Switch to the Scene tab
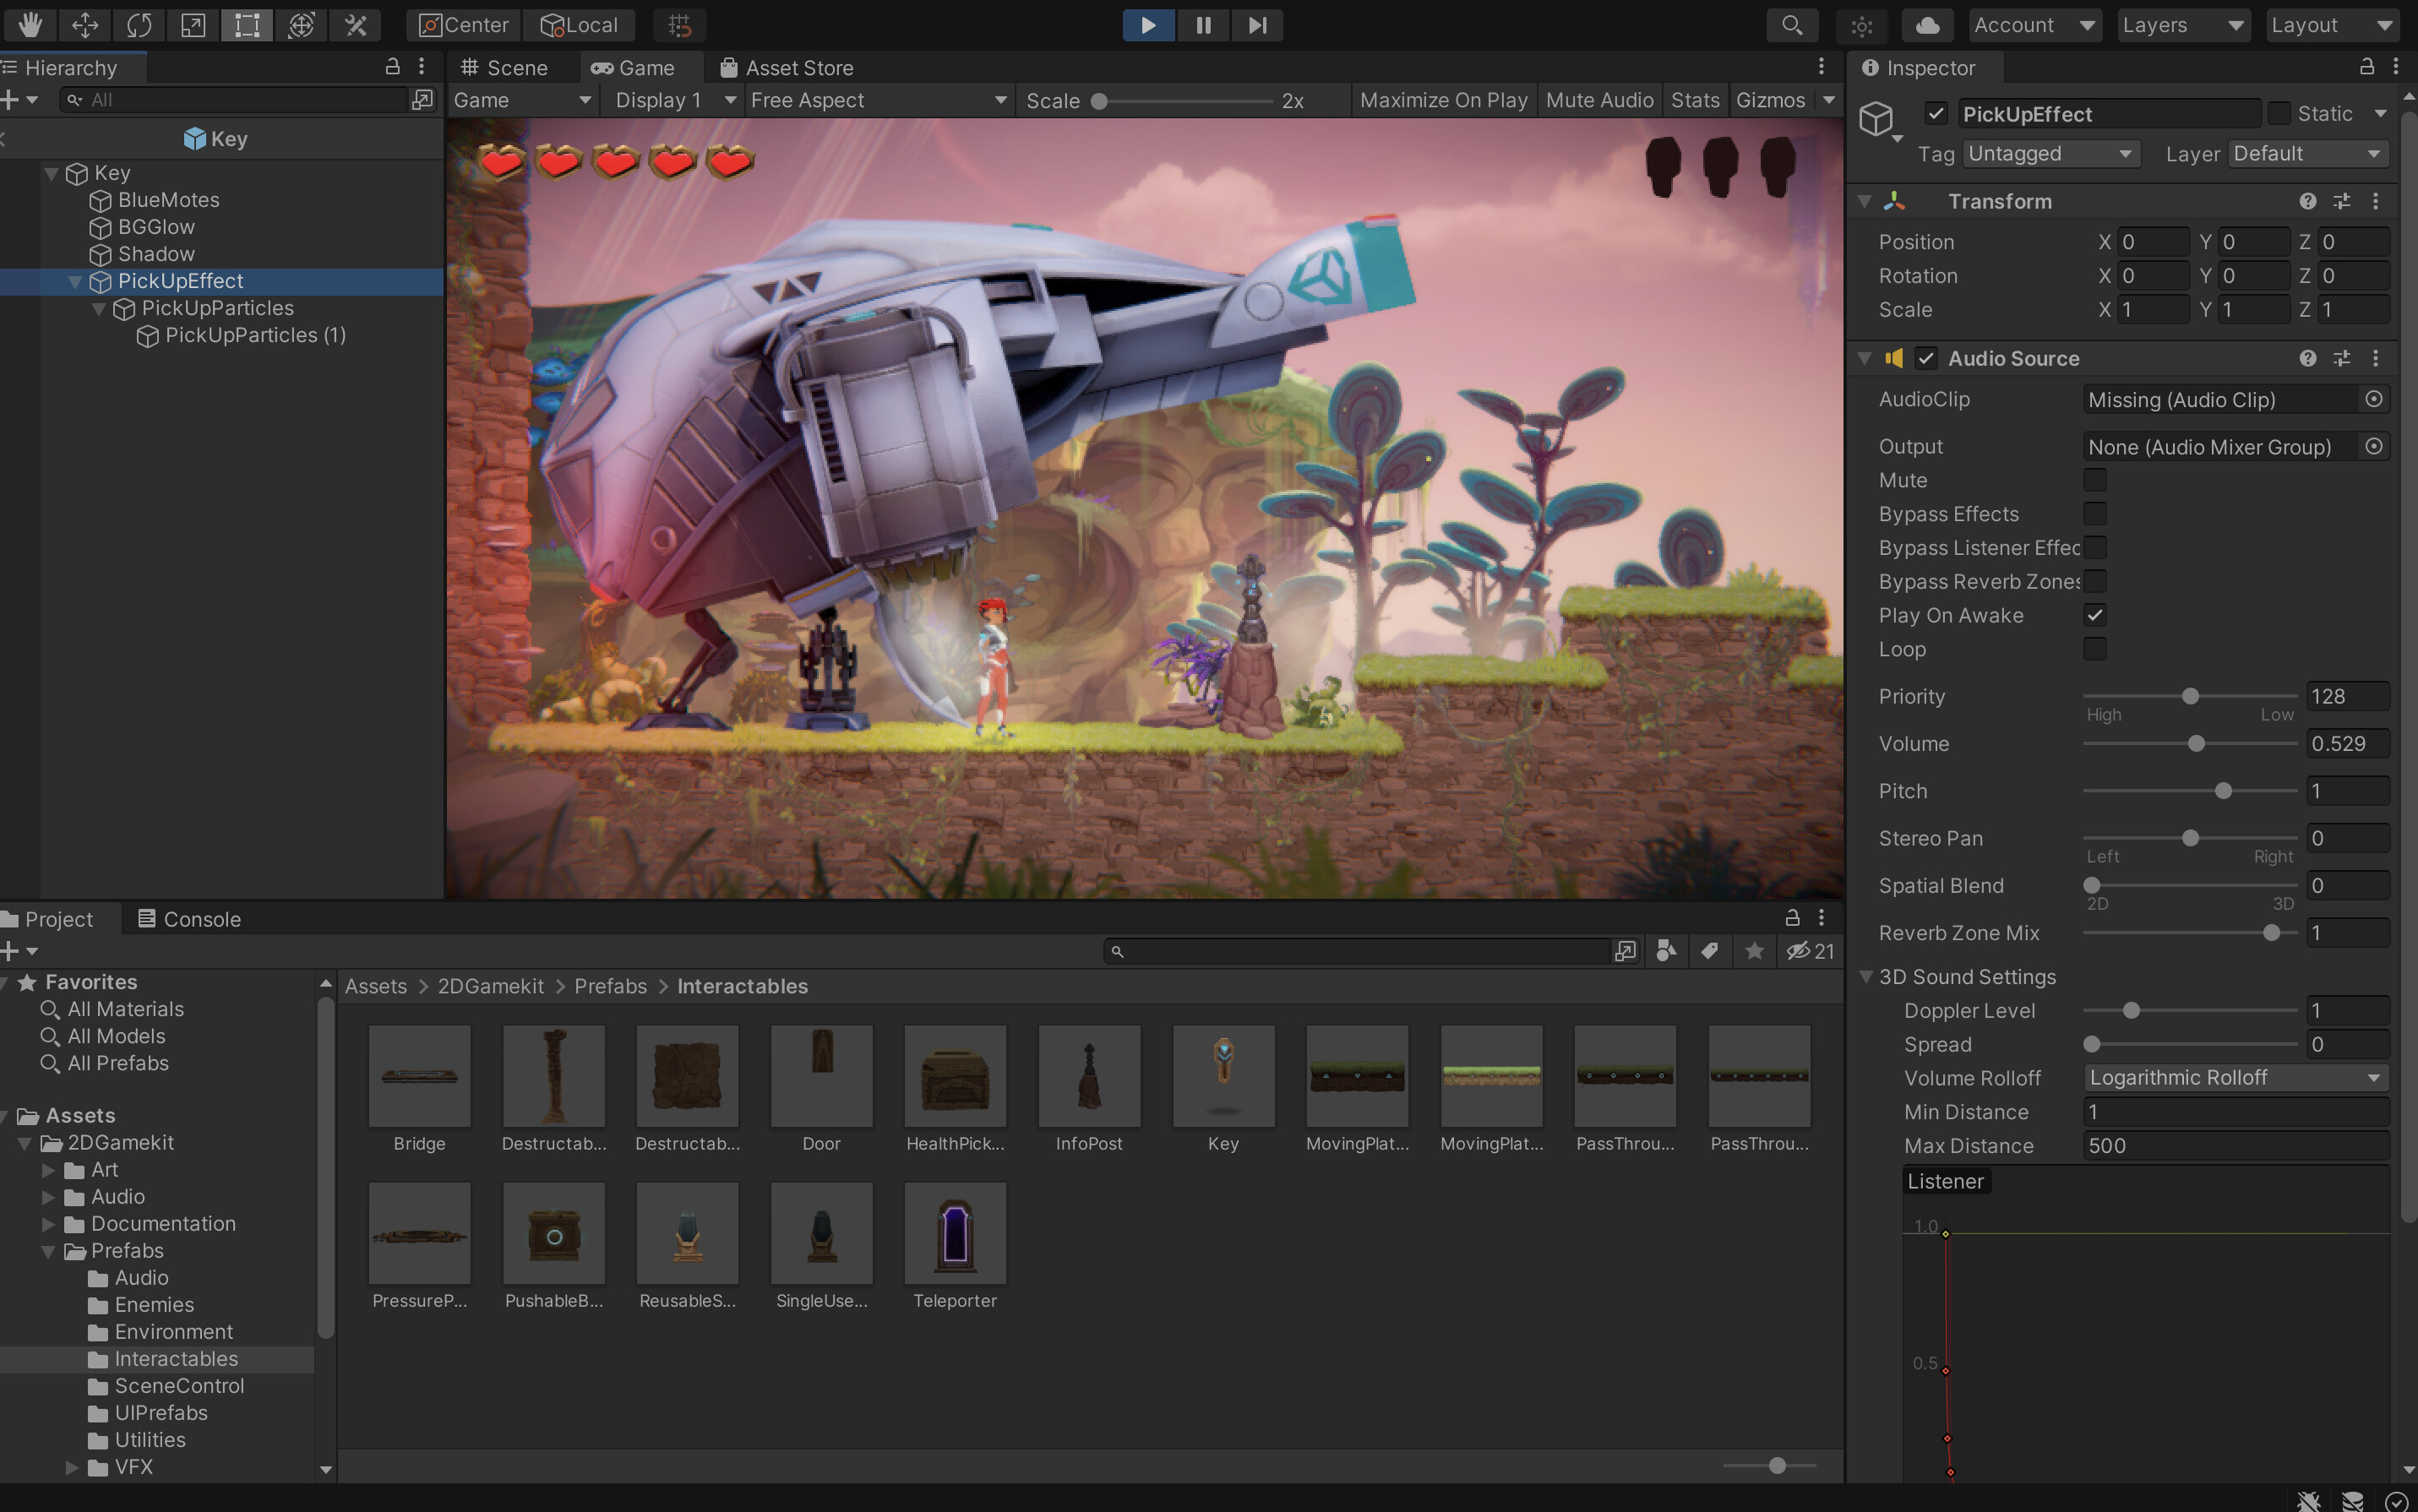 click(x=505, y=68)
